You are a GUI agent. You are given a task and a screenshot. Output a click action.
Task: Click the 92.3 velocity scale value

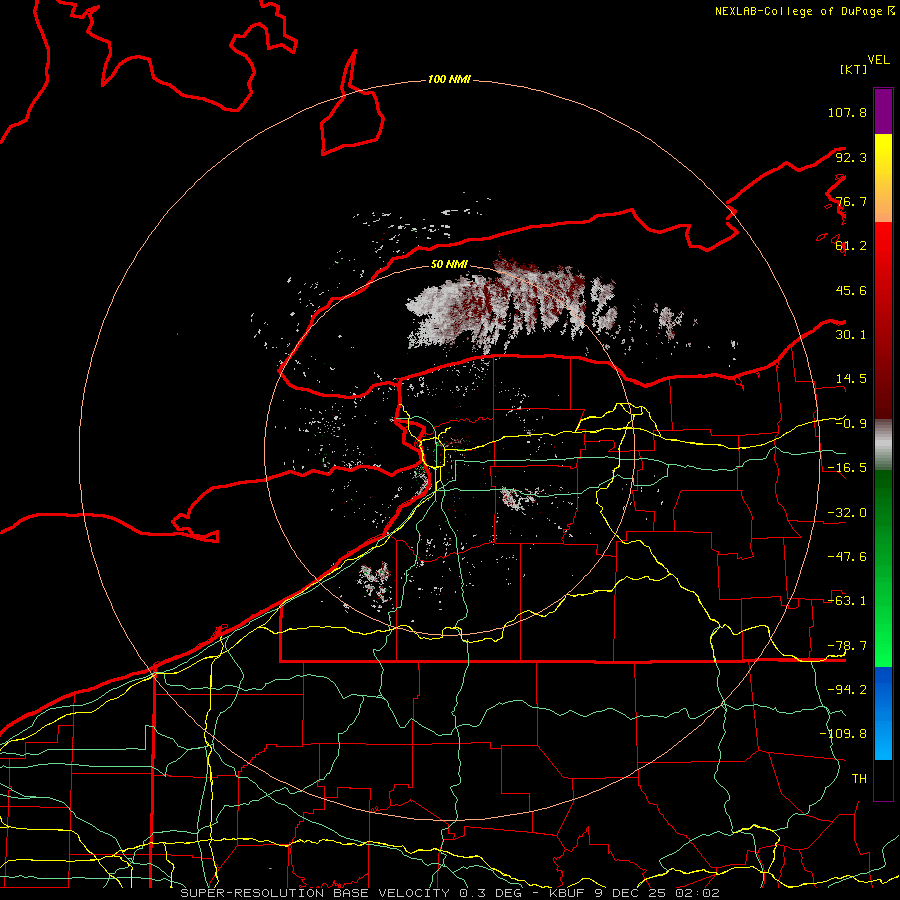coord(851,157)
